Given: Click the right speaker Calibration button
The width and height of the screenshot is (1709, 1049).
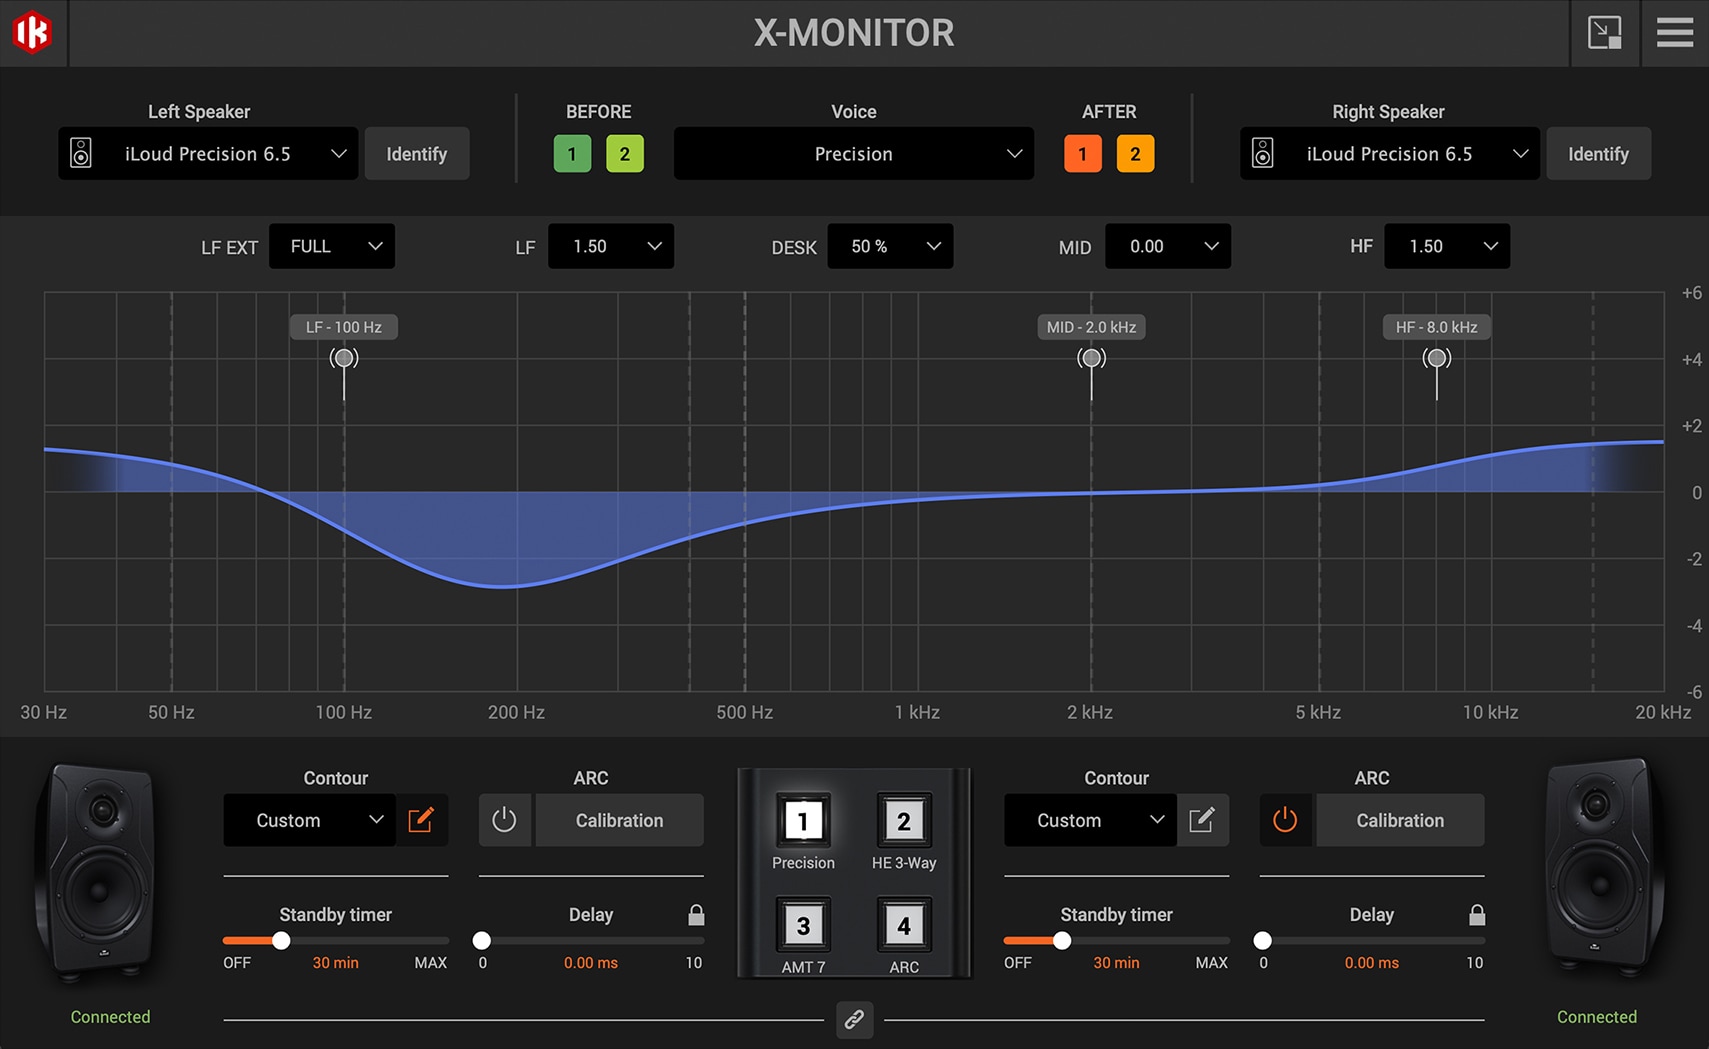Looking at the screenshot, I should (x=1399, y=820).
